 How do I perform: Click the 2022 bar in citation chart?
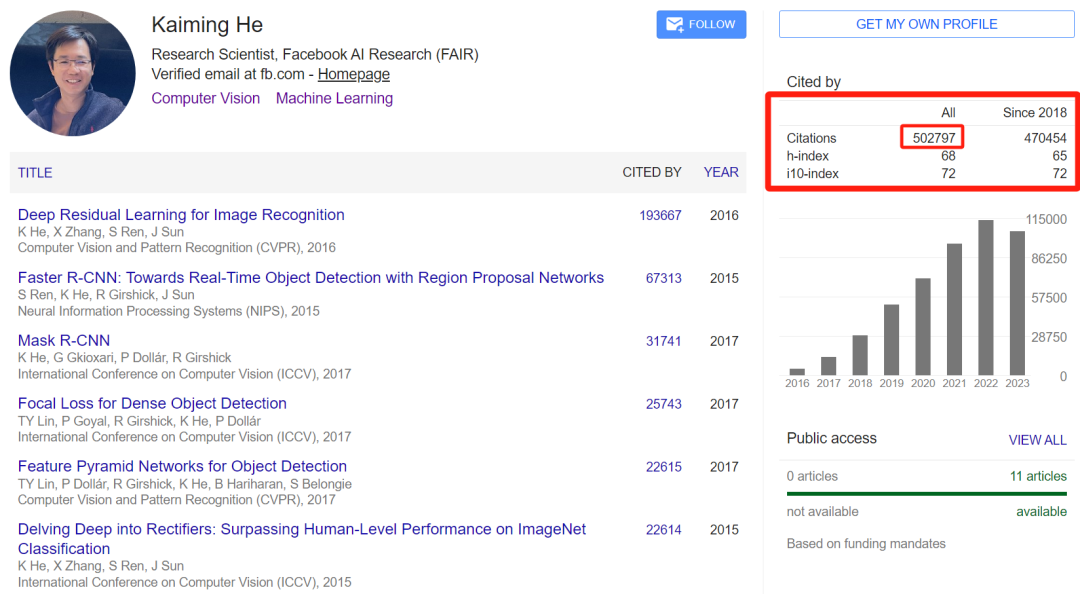click(x=986, y=298)
